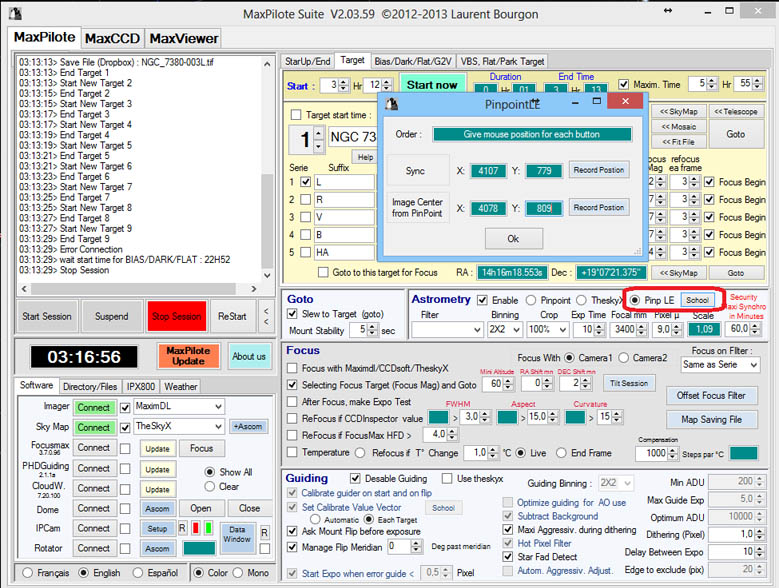Click Map Saving File button
Image resolution: width=779 pixels, height=588 pixels.
711,419
